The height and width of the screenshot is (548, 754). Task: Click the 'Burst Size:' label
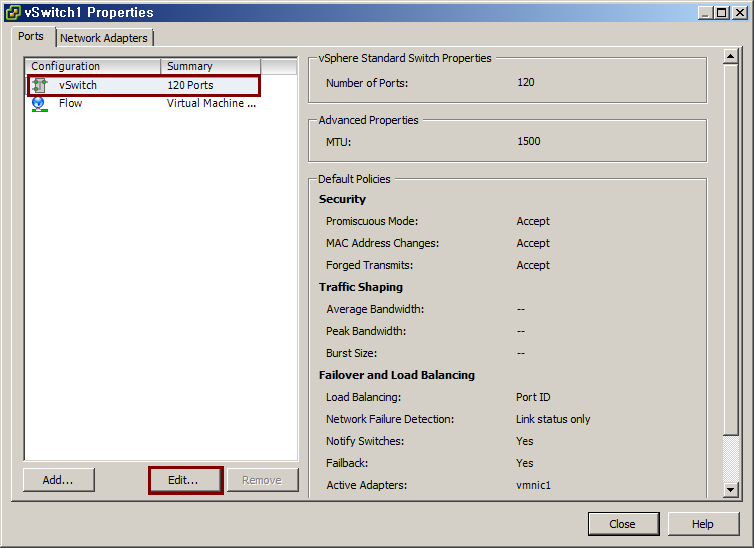tap(352, 353)
